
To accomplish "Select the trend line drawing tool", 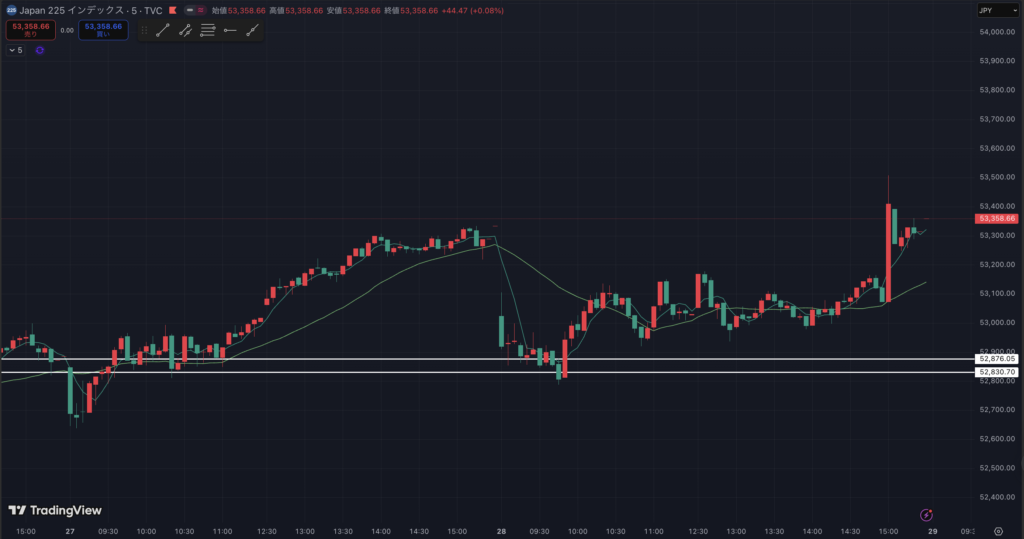I will click(x=162, y=31).
